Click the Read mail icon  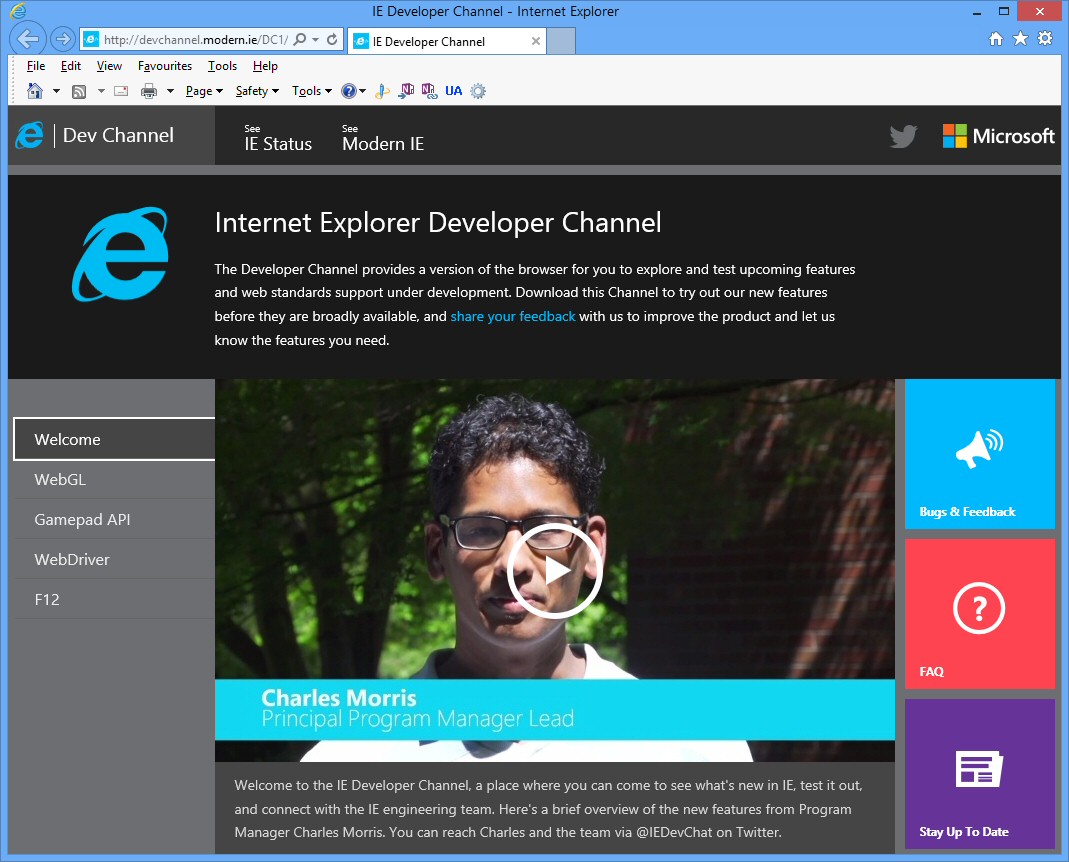point(120,90)
